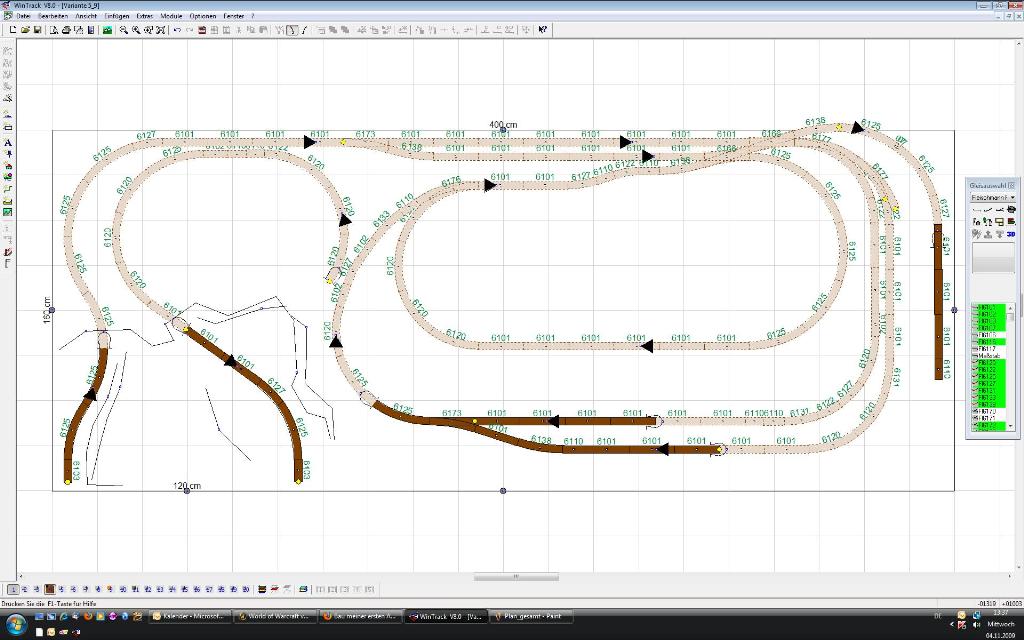Click the brown track icon right of layer 20
This screenshot has width=1024, height=640.
click(x=263, y=589)
